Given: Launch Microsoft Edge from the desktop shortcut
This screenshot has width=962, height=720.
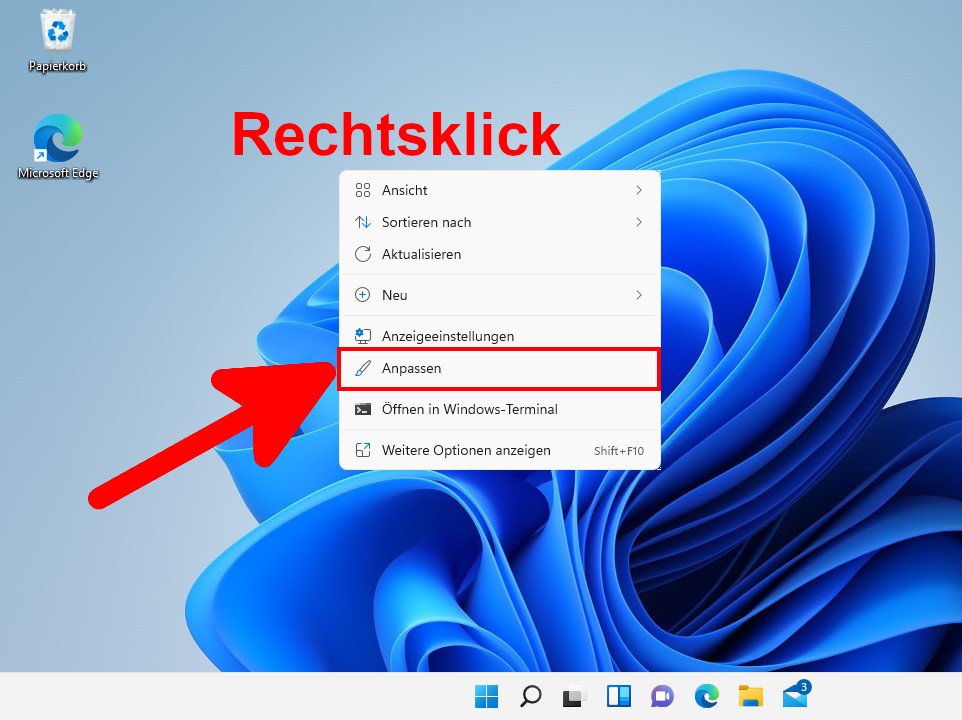Looking at the screenshot, I should click(57, 140).
